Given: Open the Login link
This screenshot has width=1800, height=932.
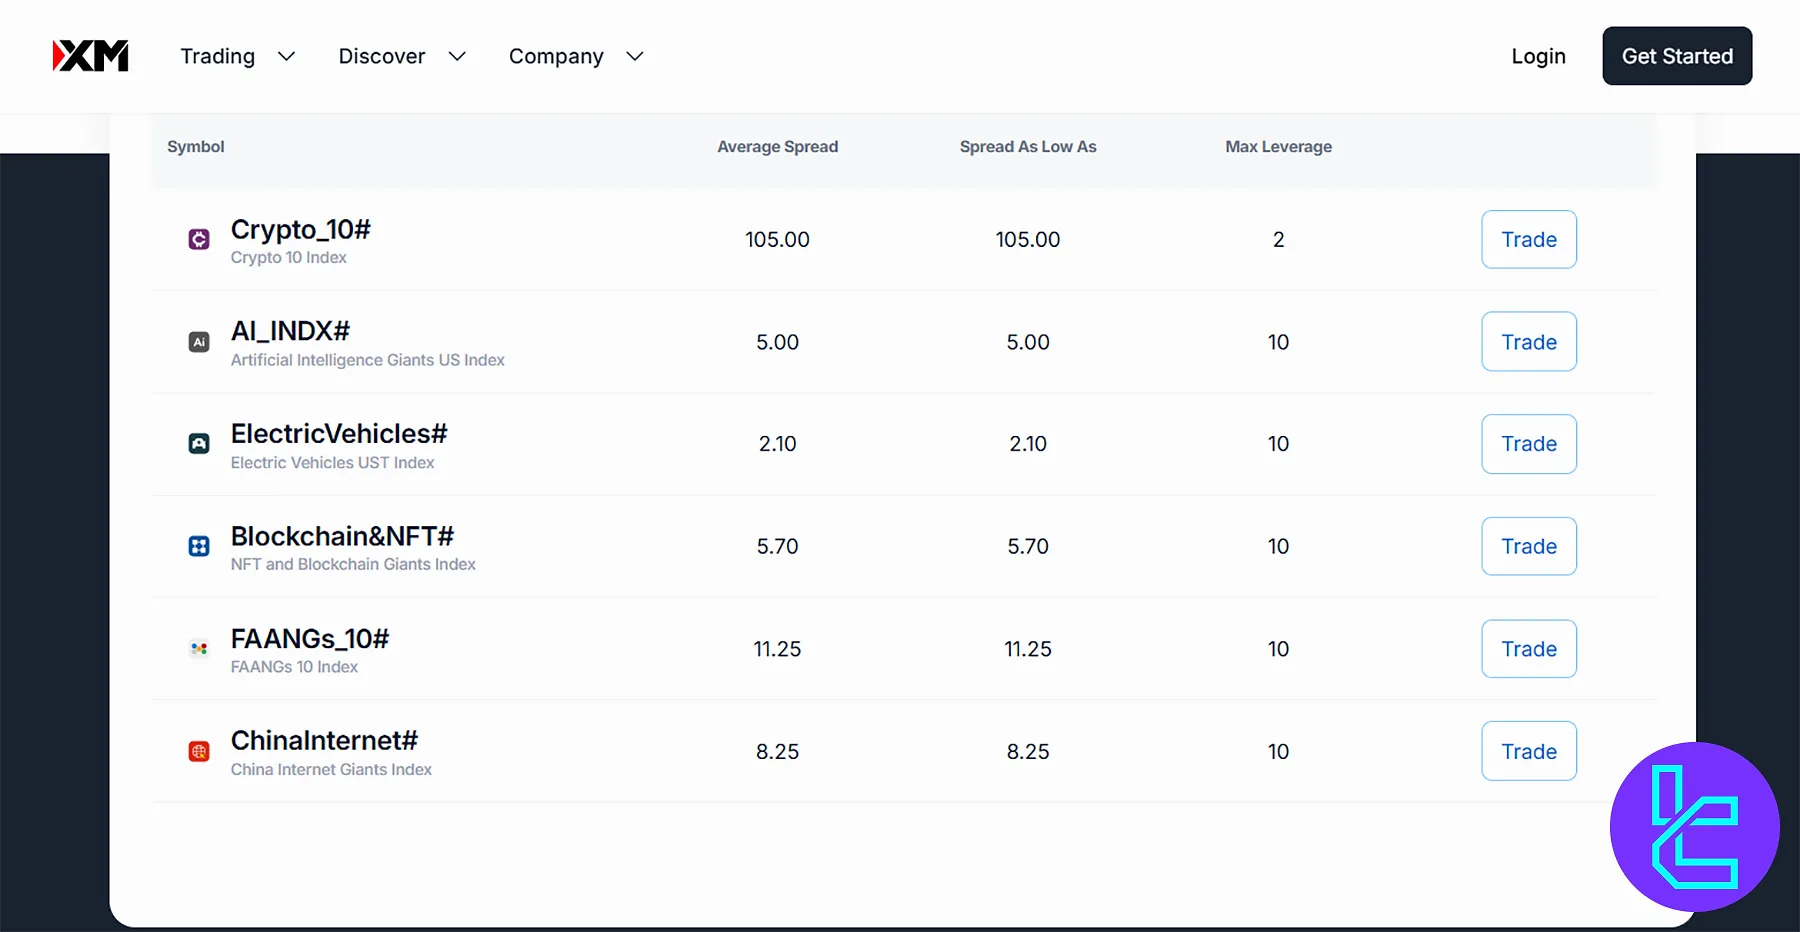Looking at the screenshot, I should [x=1538, y=57].
